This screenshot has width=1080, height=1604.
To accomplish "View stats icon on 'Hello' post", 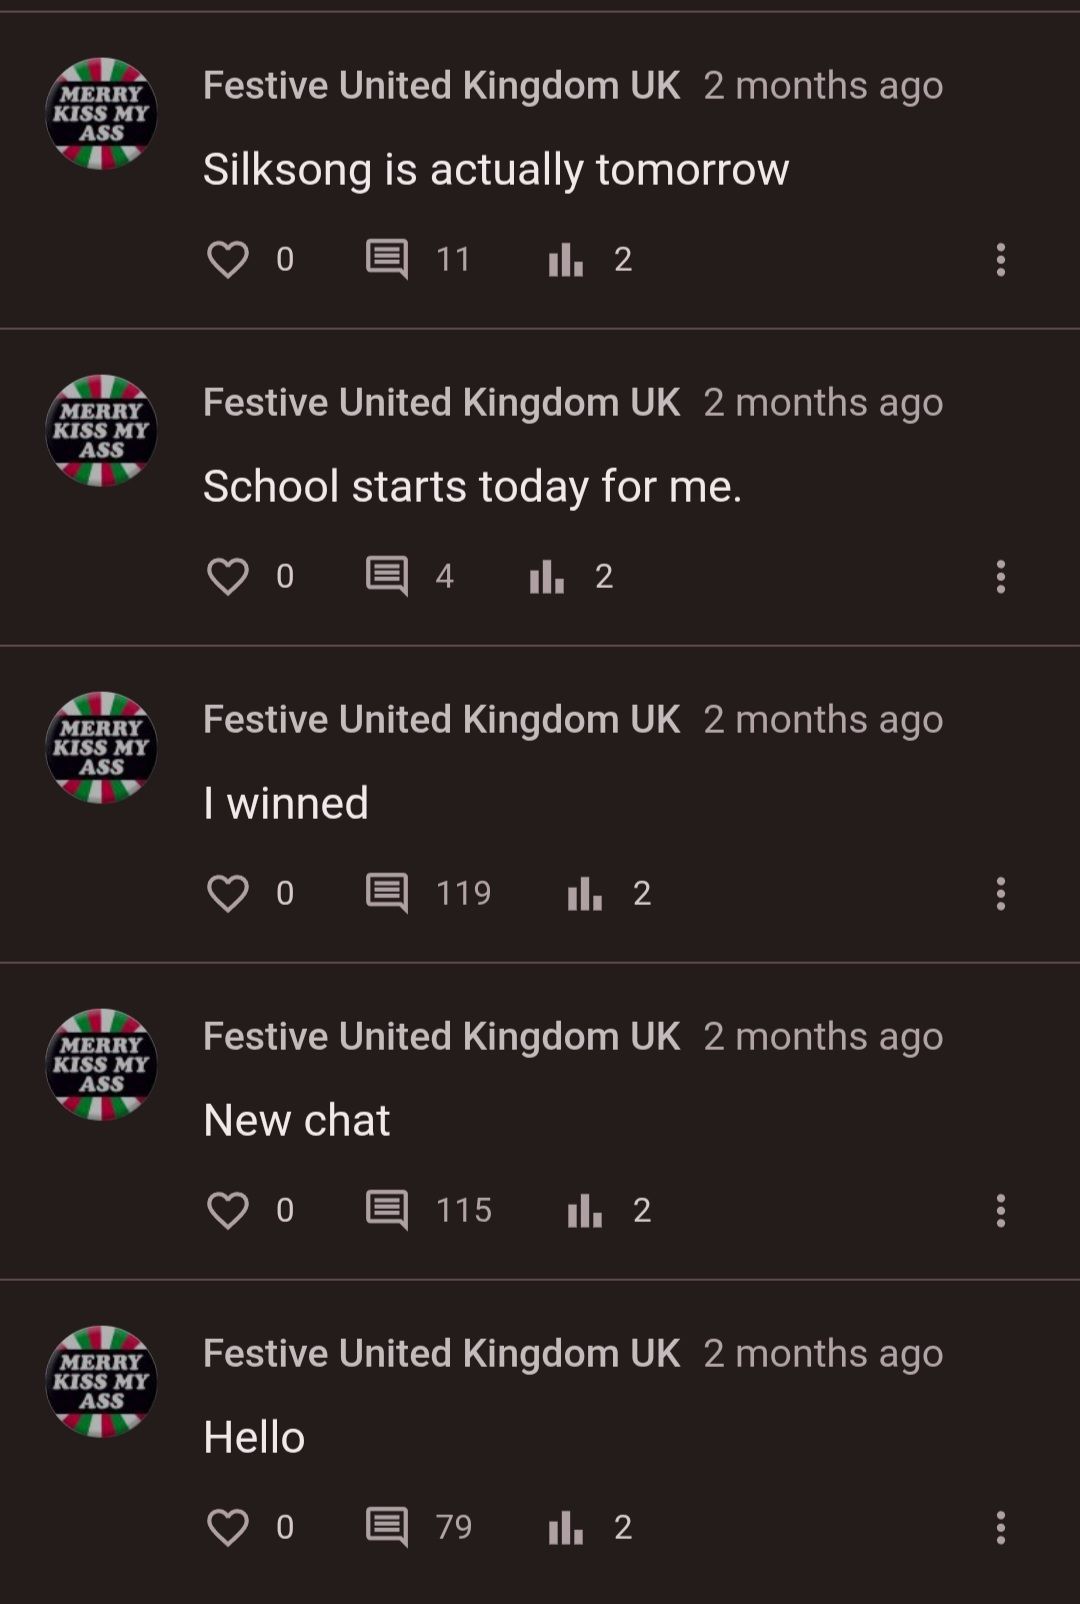I will click(x=566, y=1527).
